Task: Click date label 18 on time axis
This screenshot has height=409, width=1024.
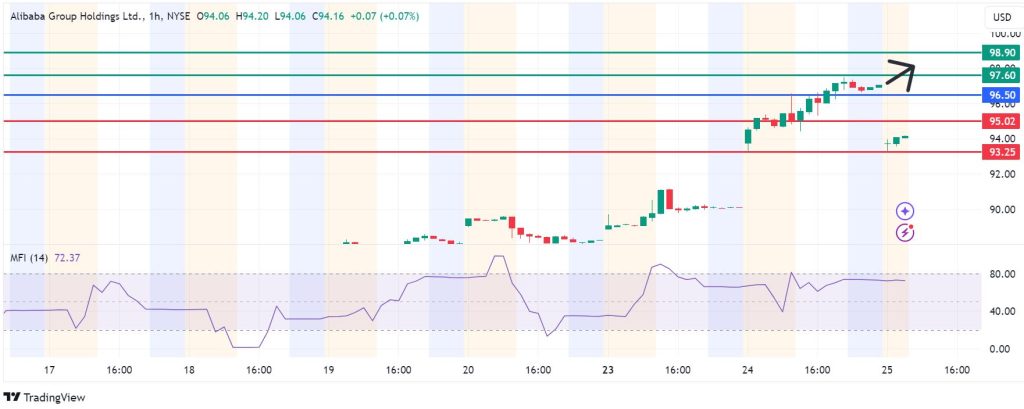Action: (x=187, y=370)
